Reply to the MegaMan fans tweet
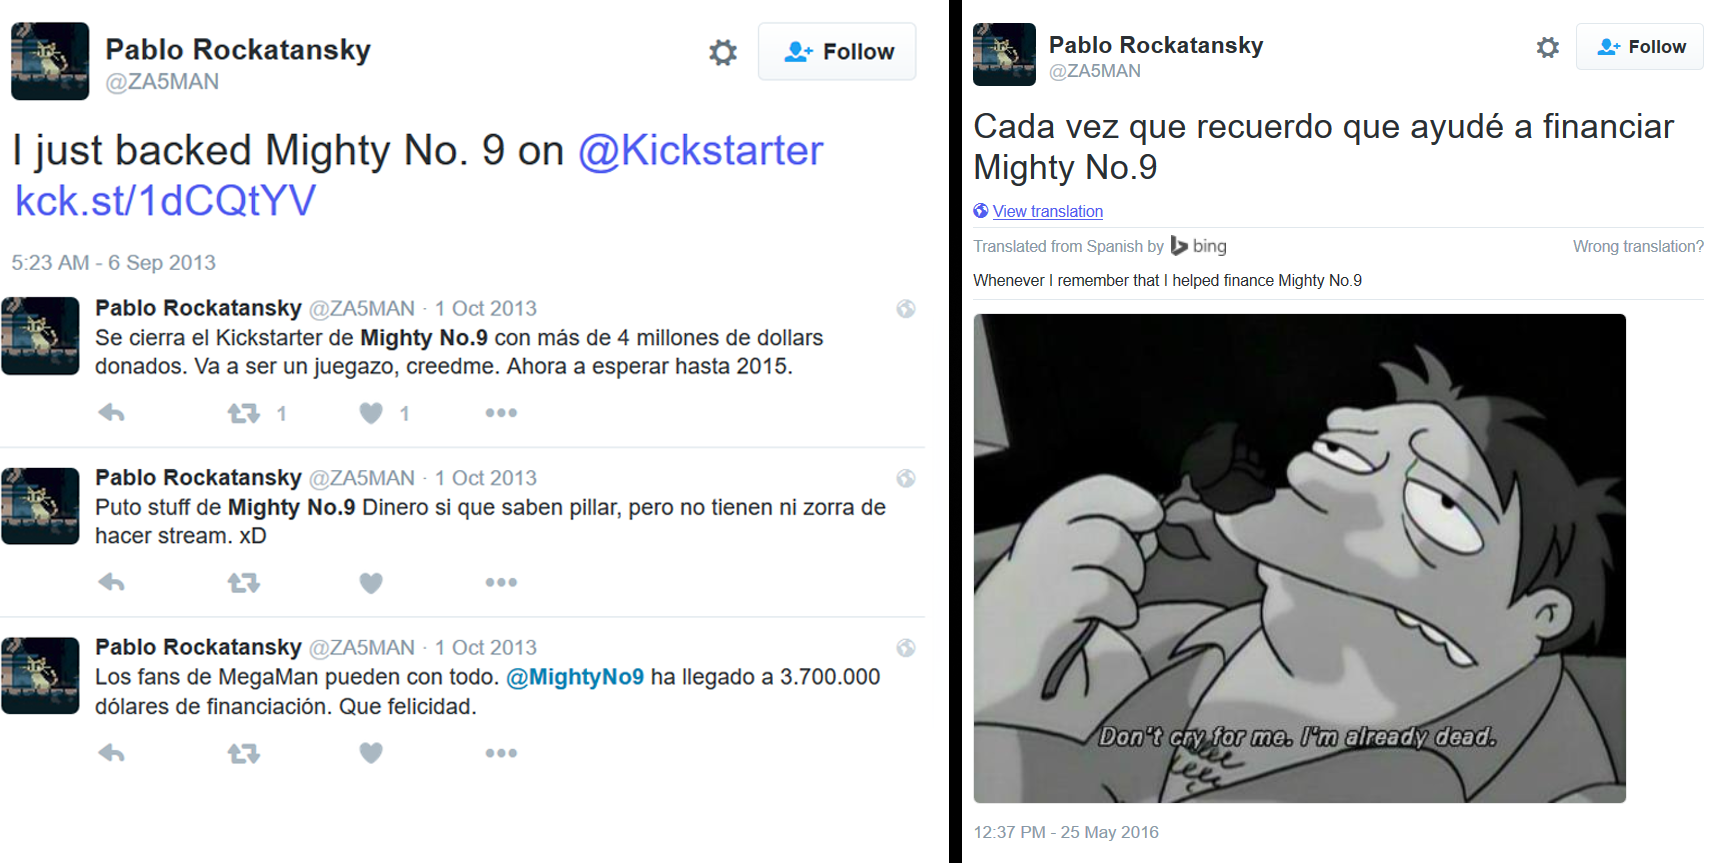Screen dimensions: 1712x863 coord(111,753)
